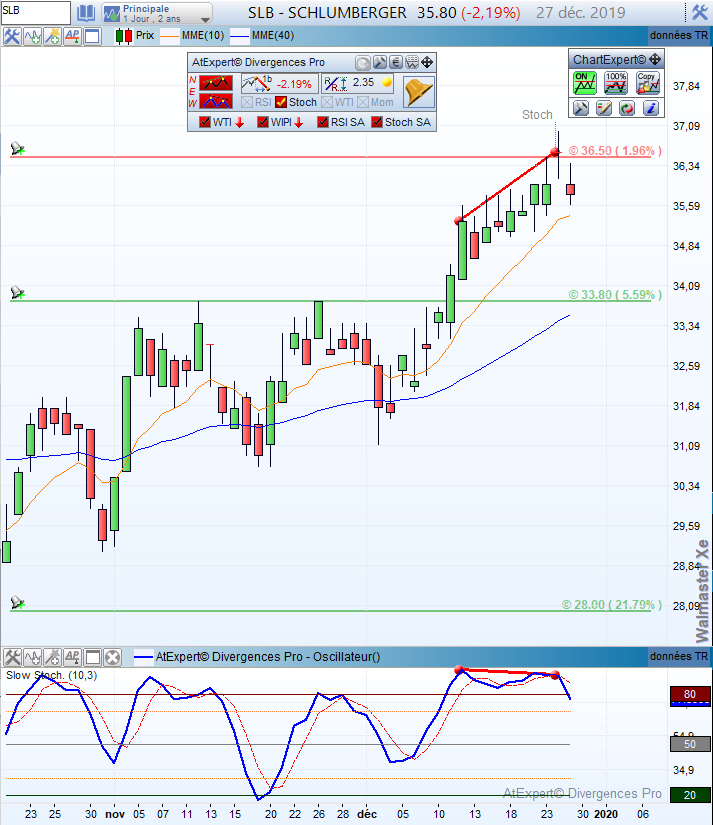Click the SLB ticker input field
The image size is (713, 825).
pyautogui.click(x=35, y=13)
